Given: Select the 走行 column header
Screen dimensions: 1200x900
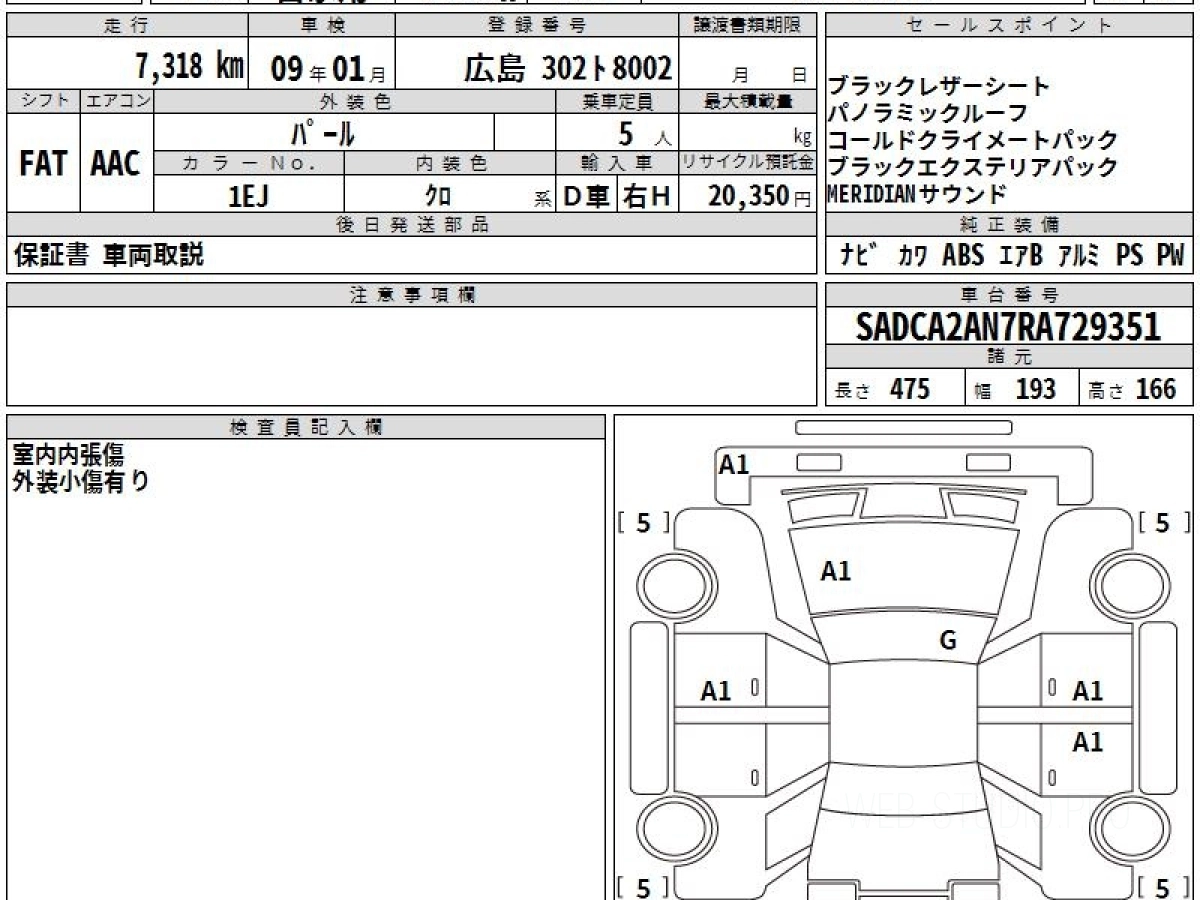Looking at the screenshot, I should tap(125, 26).
